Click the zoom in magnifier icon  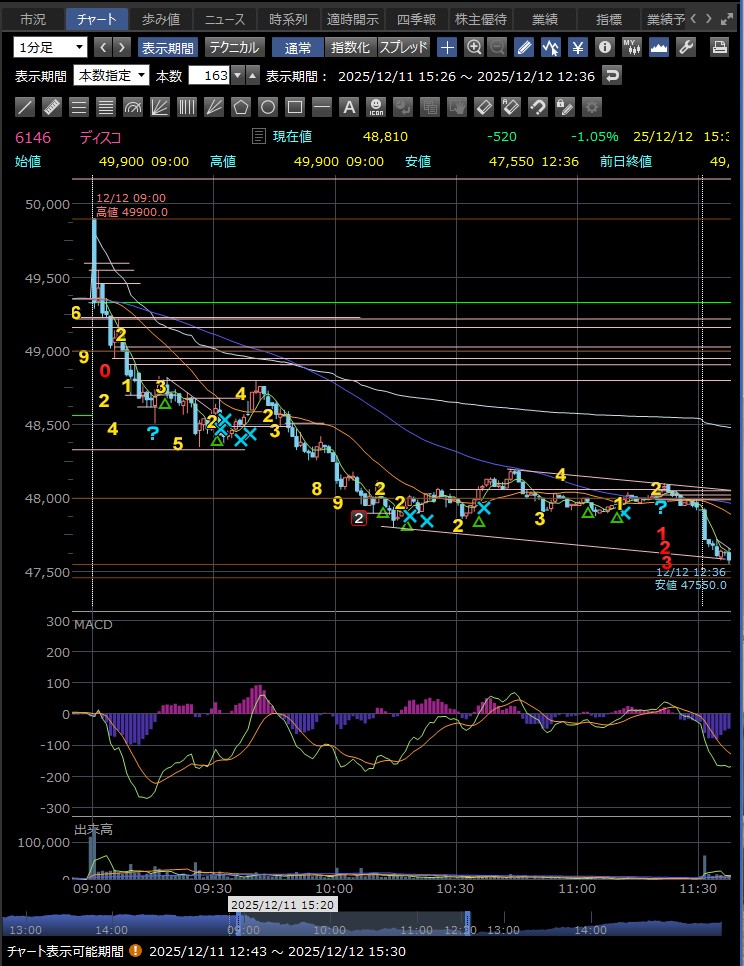point(473,47)
